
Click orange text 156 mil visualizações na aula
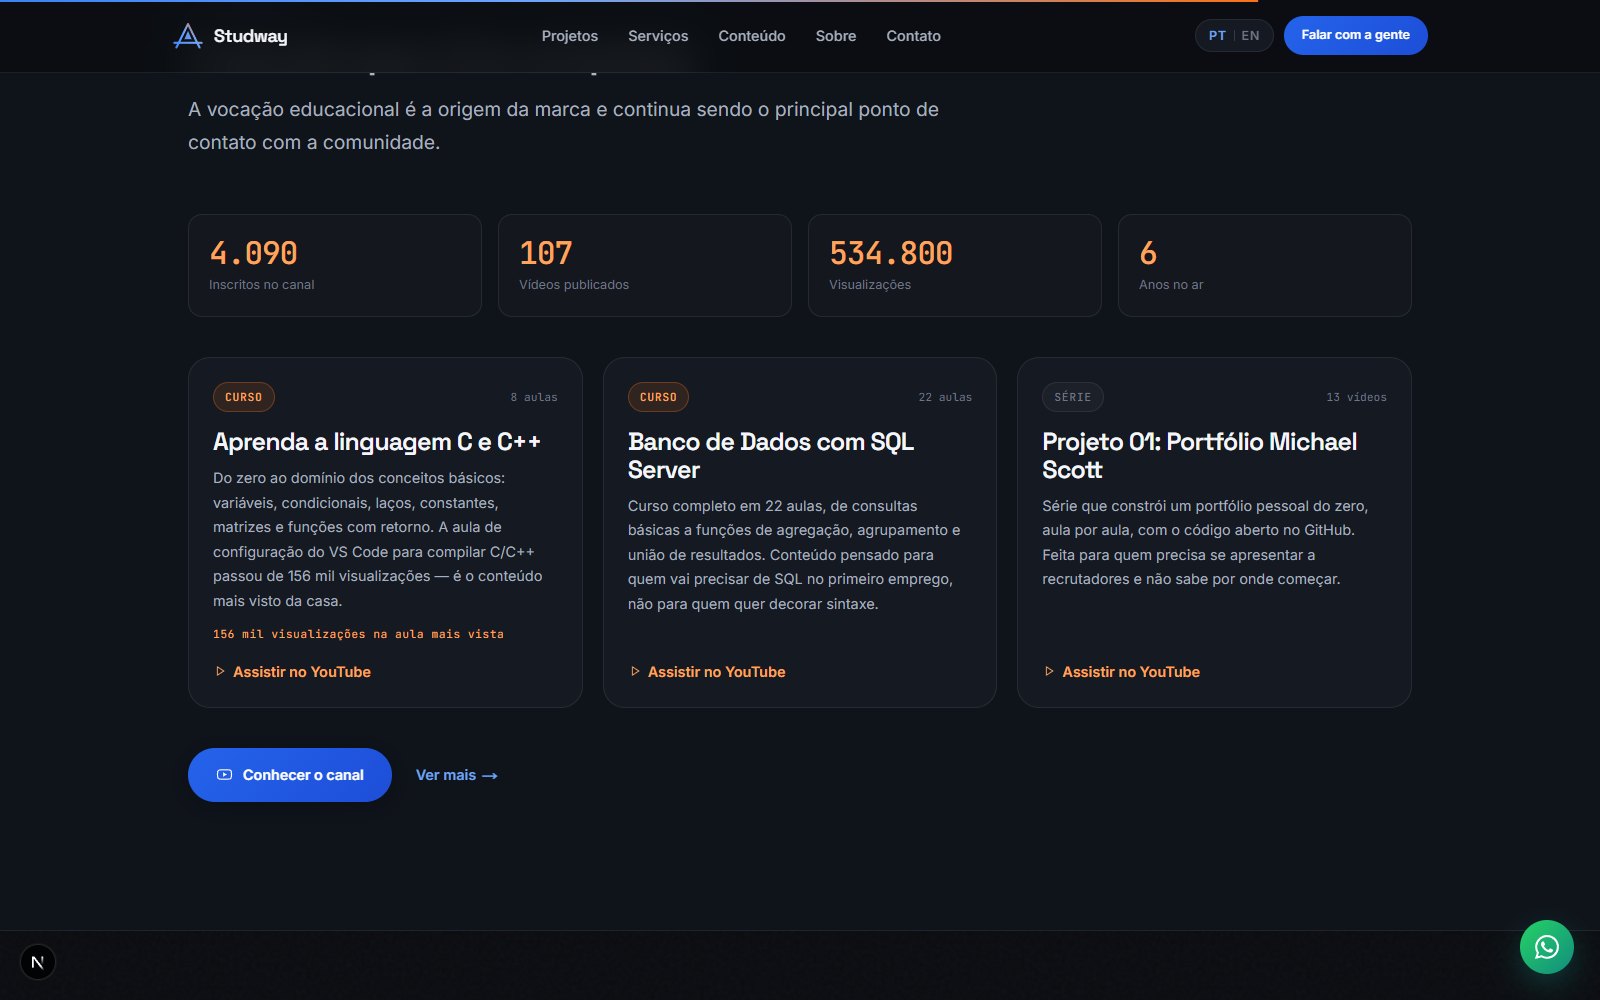358,634
